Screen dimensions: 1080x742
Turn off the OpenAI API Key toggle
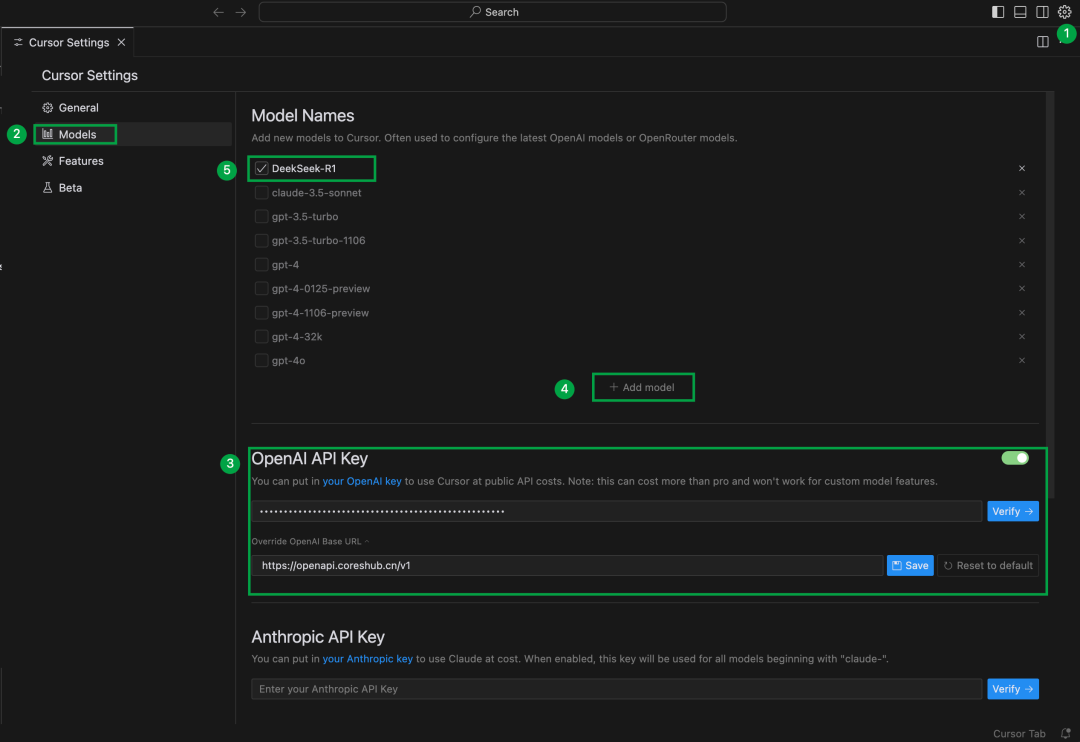click(x=1015, y=458)
